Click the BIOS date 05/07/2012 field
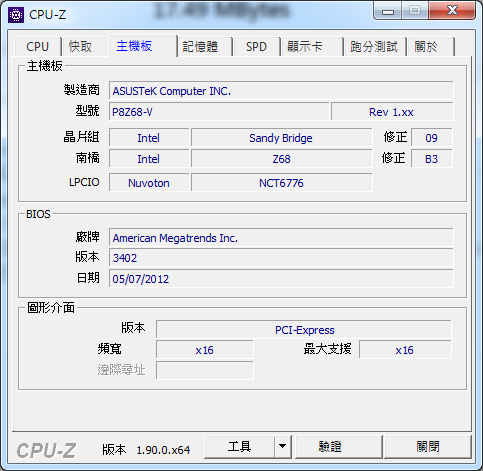 (x=281, y=278)
